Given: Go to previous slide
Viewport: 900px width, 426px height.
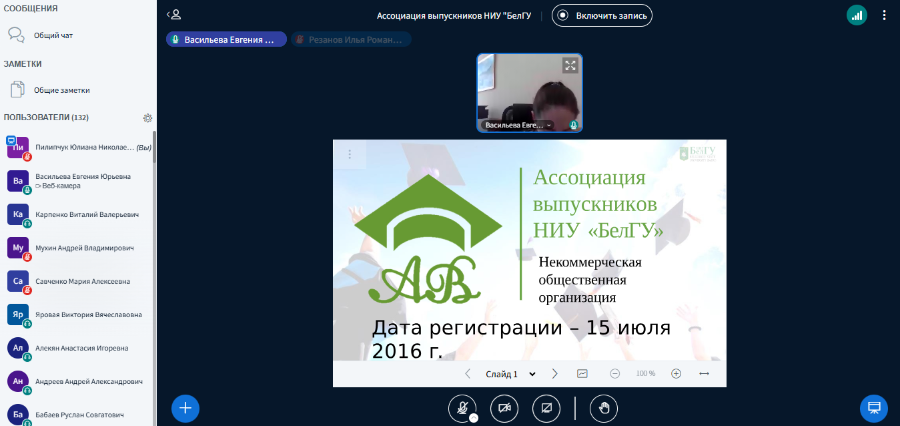Looking at the screenshot, I should click(467, 374).
